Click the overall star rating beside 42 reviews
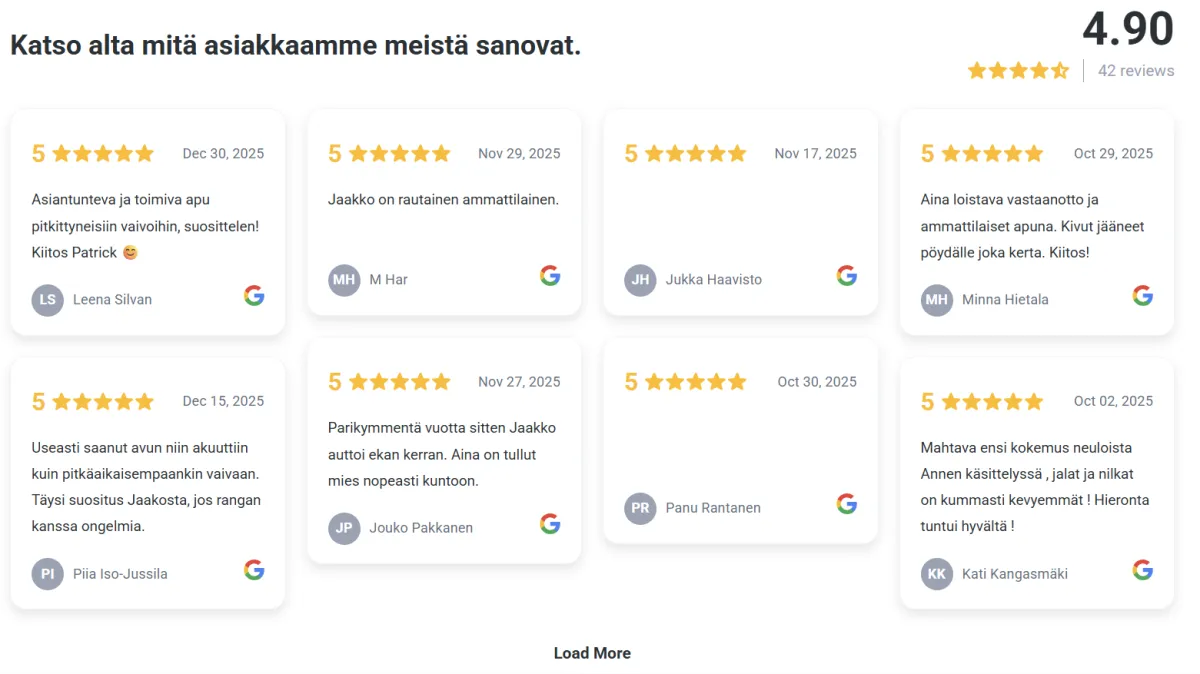This screenshot has height=674, width=1200. [x=1018, y=71]
